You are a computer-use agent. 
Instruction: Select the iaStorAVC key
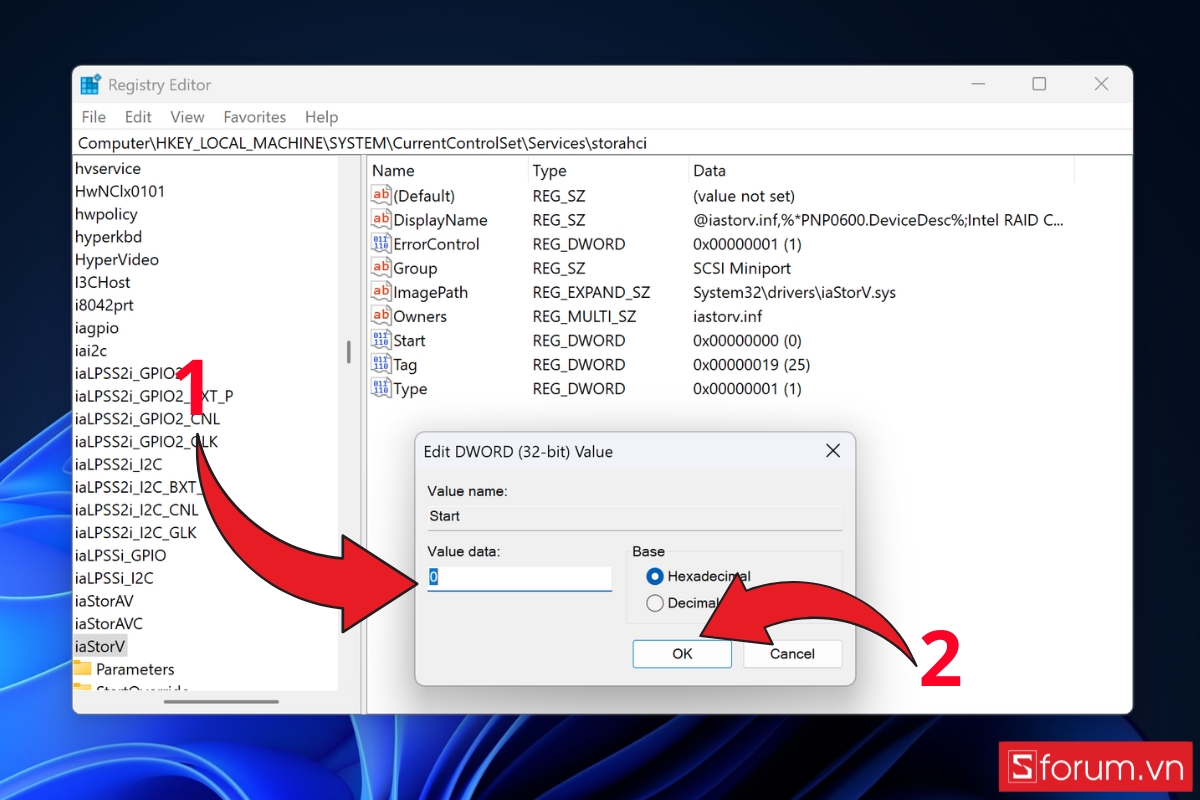coord(109,624)
